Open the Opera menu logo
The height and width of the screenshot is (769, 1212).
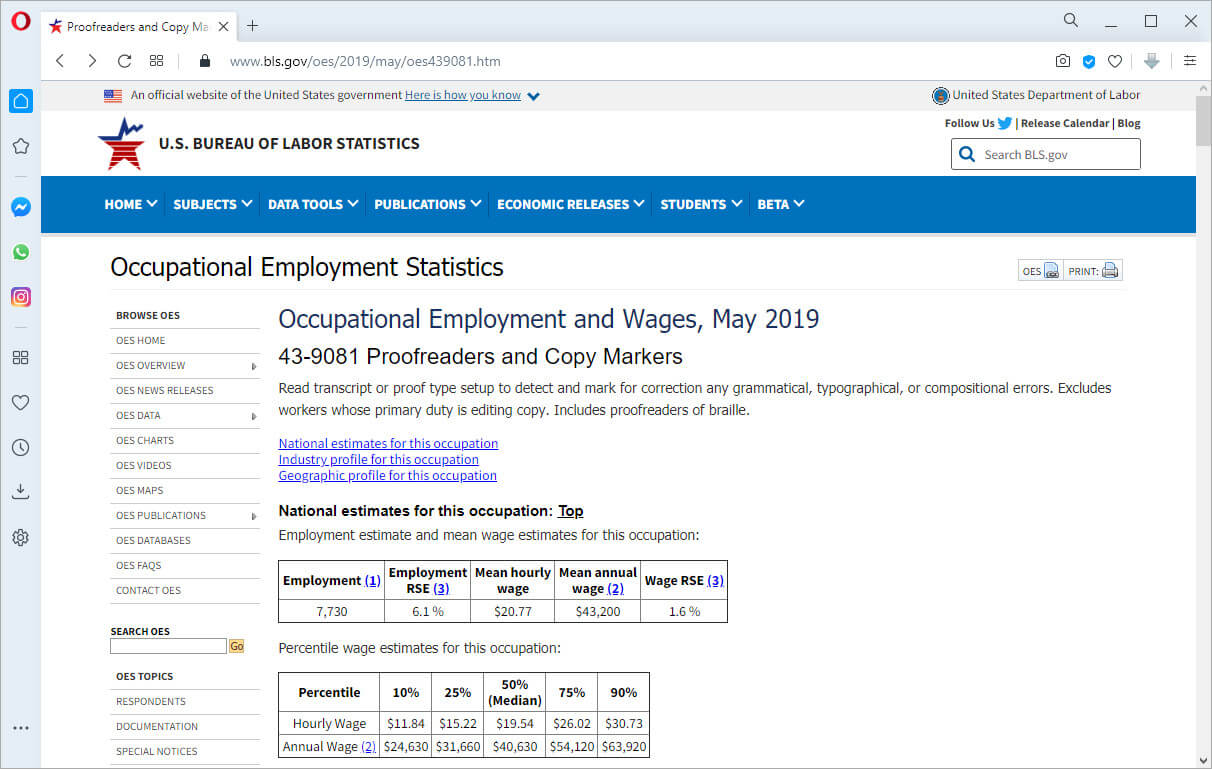(x=20, y=21)
